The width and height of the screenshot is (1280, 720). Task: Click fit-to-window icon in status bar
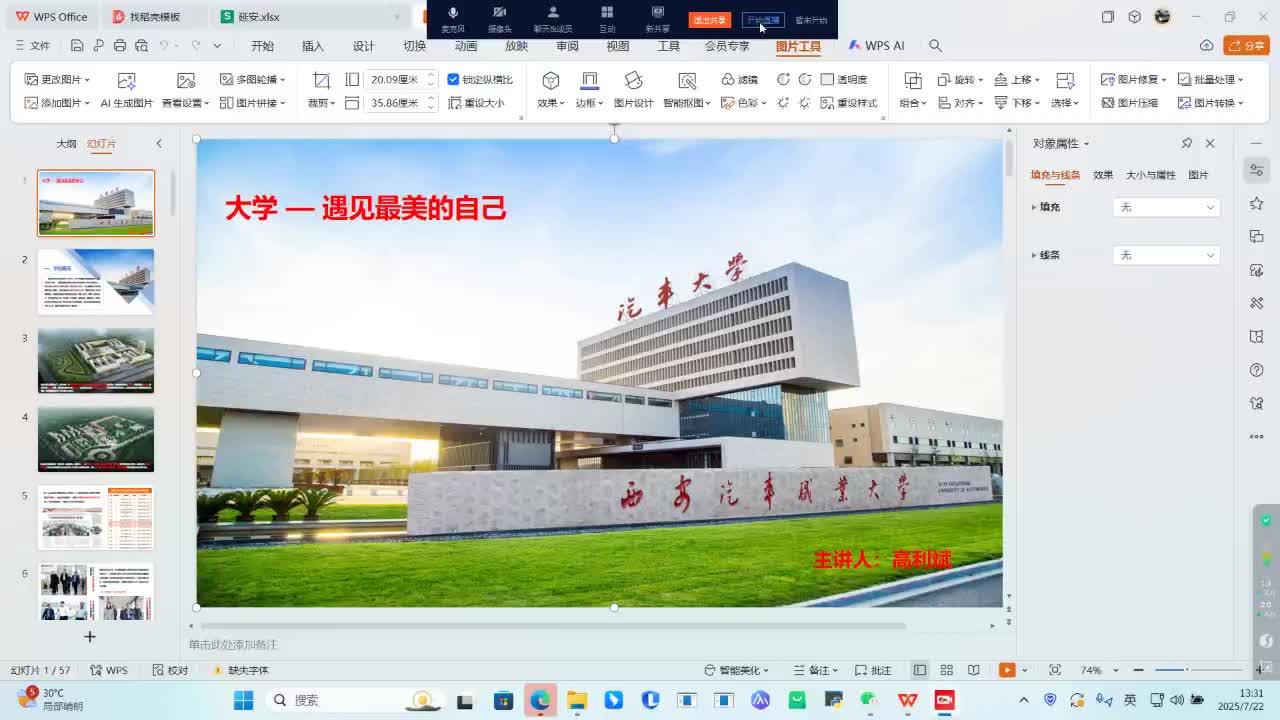click(x=1055, y=670)
